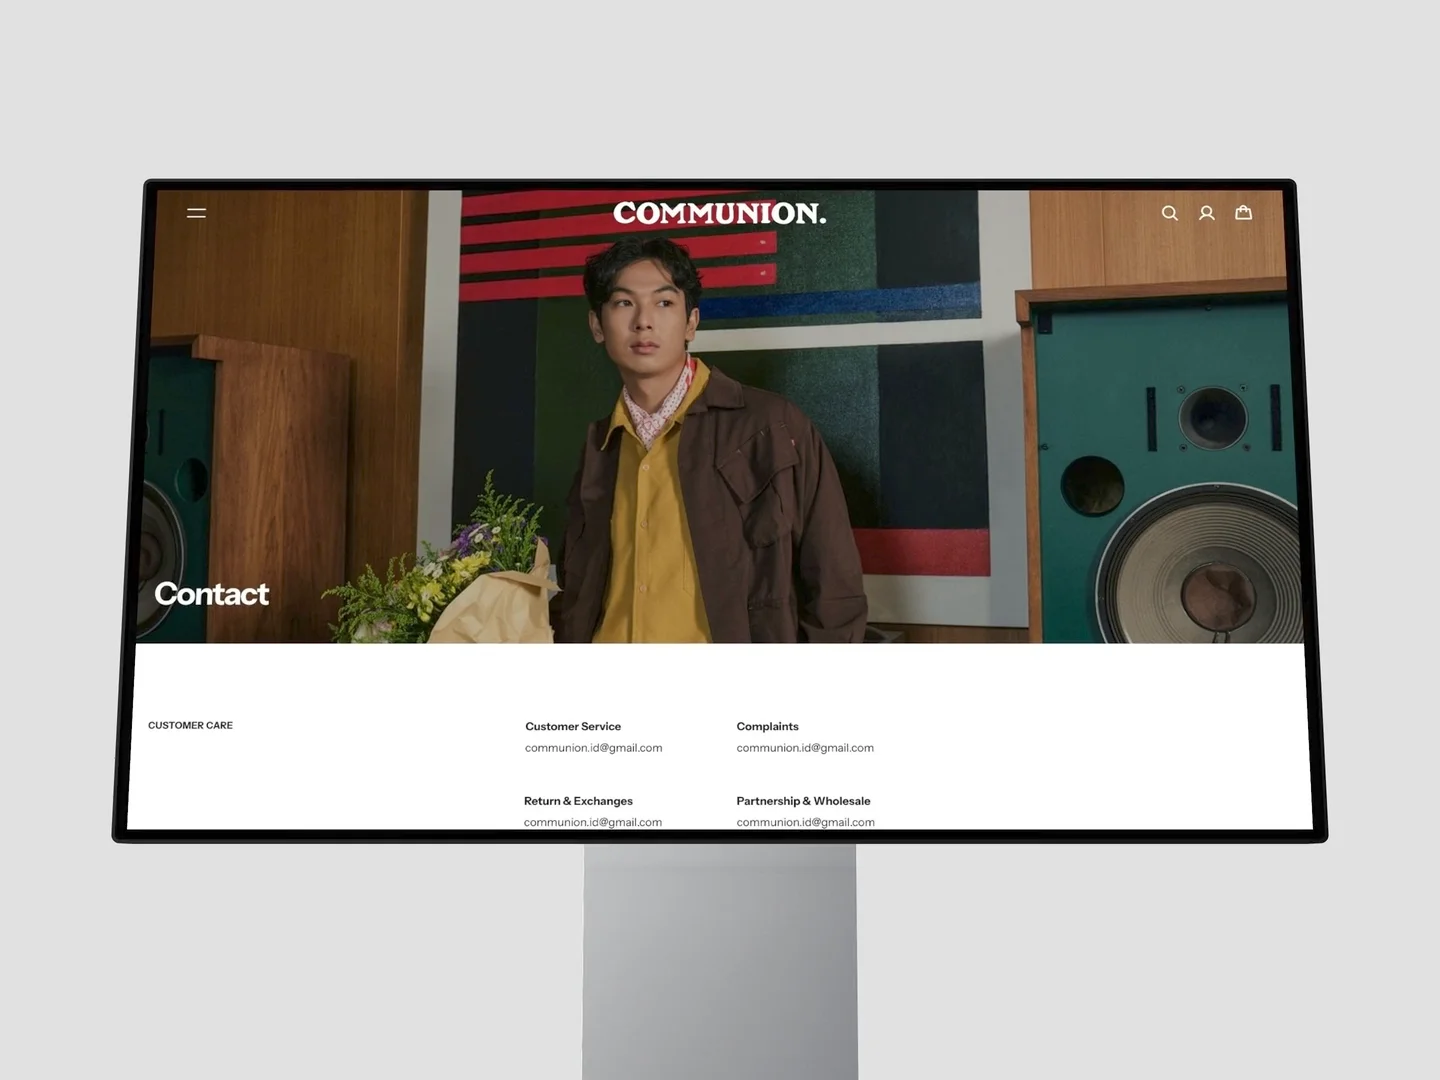The height and width of the screenshot is (1080, 1440).
Task: Click the CUSTOMER CARE section label
Action: pyautogui.click(x=190, y=726)
